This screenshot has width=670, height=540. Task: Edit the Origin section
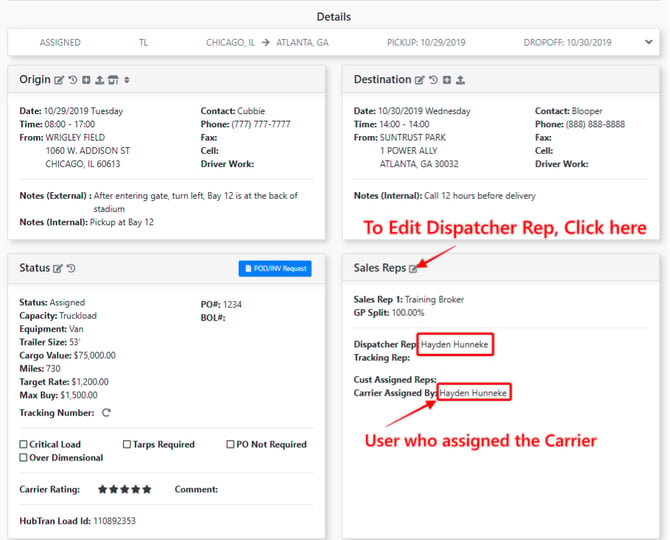click(x=59, y=80)
